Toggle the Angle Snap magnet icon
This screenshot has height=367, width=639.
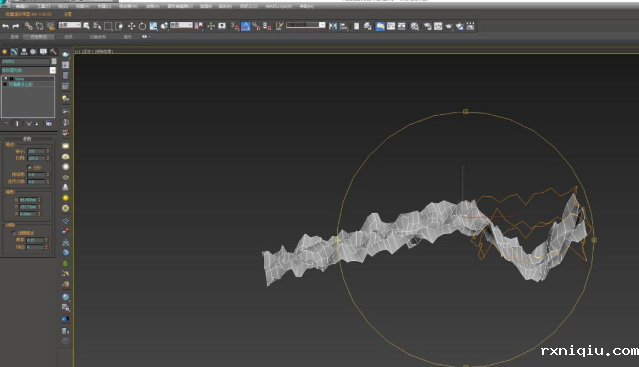point(246,26)
